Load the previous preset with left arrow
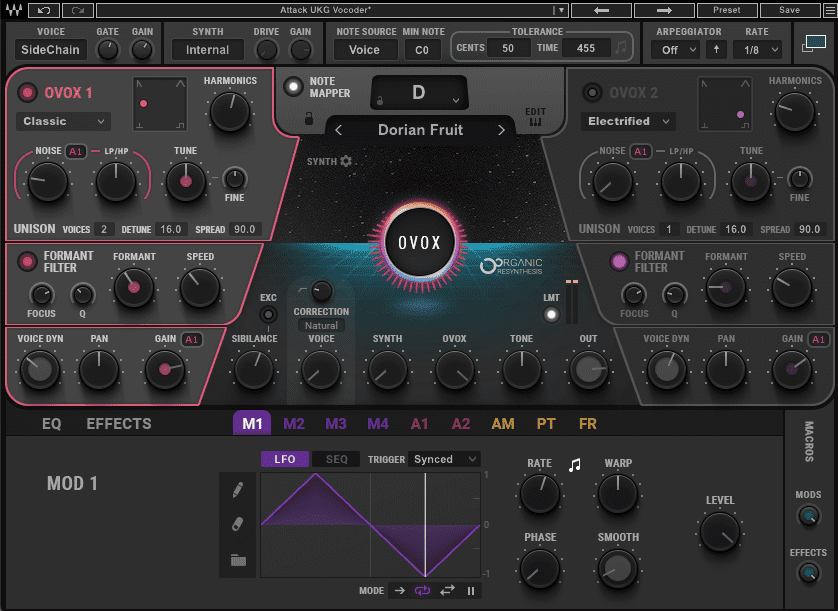Image resolution: width=838 pixels, height=611 pixels. [601, 10]
